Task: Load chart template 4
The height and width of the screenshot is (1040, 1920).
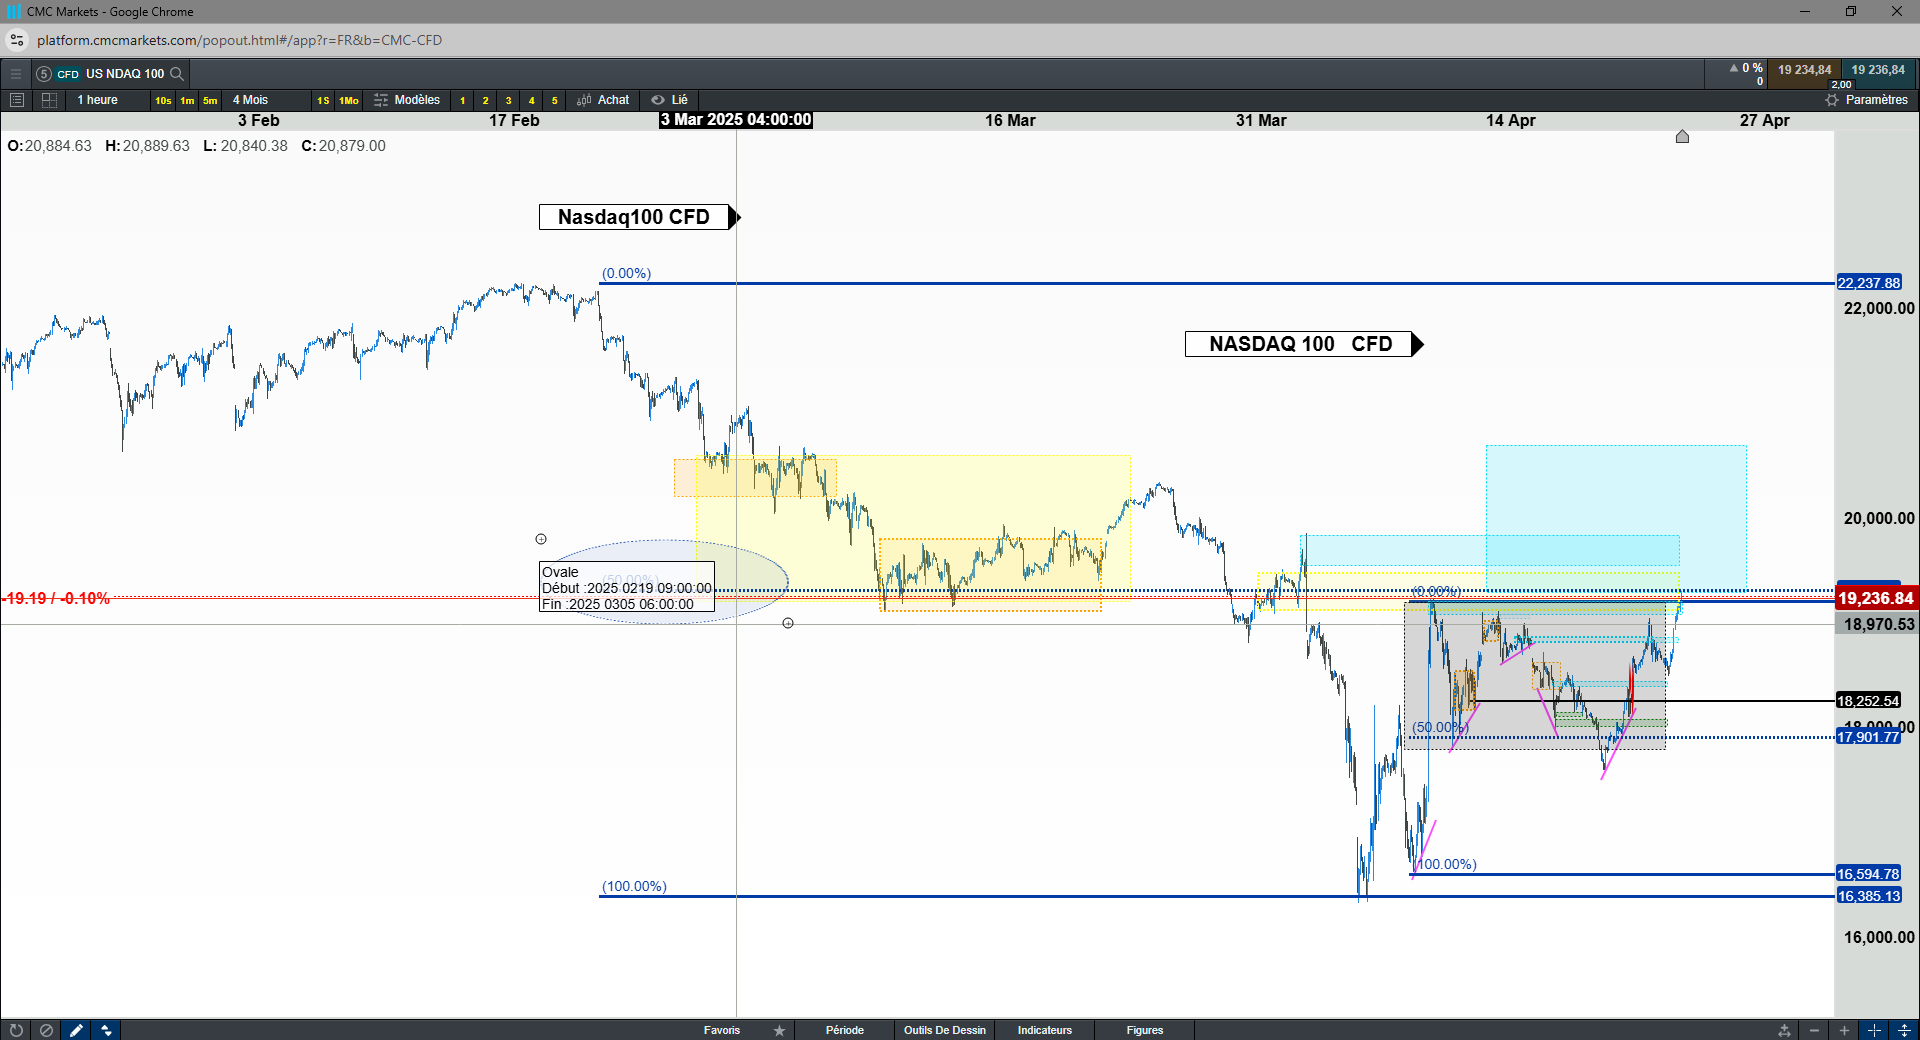Action: [x=531, y=100]
